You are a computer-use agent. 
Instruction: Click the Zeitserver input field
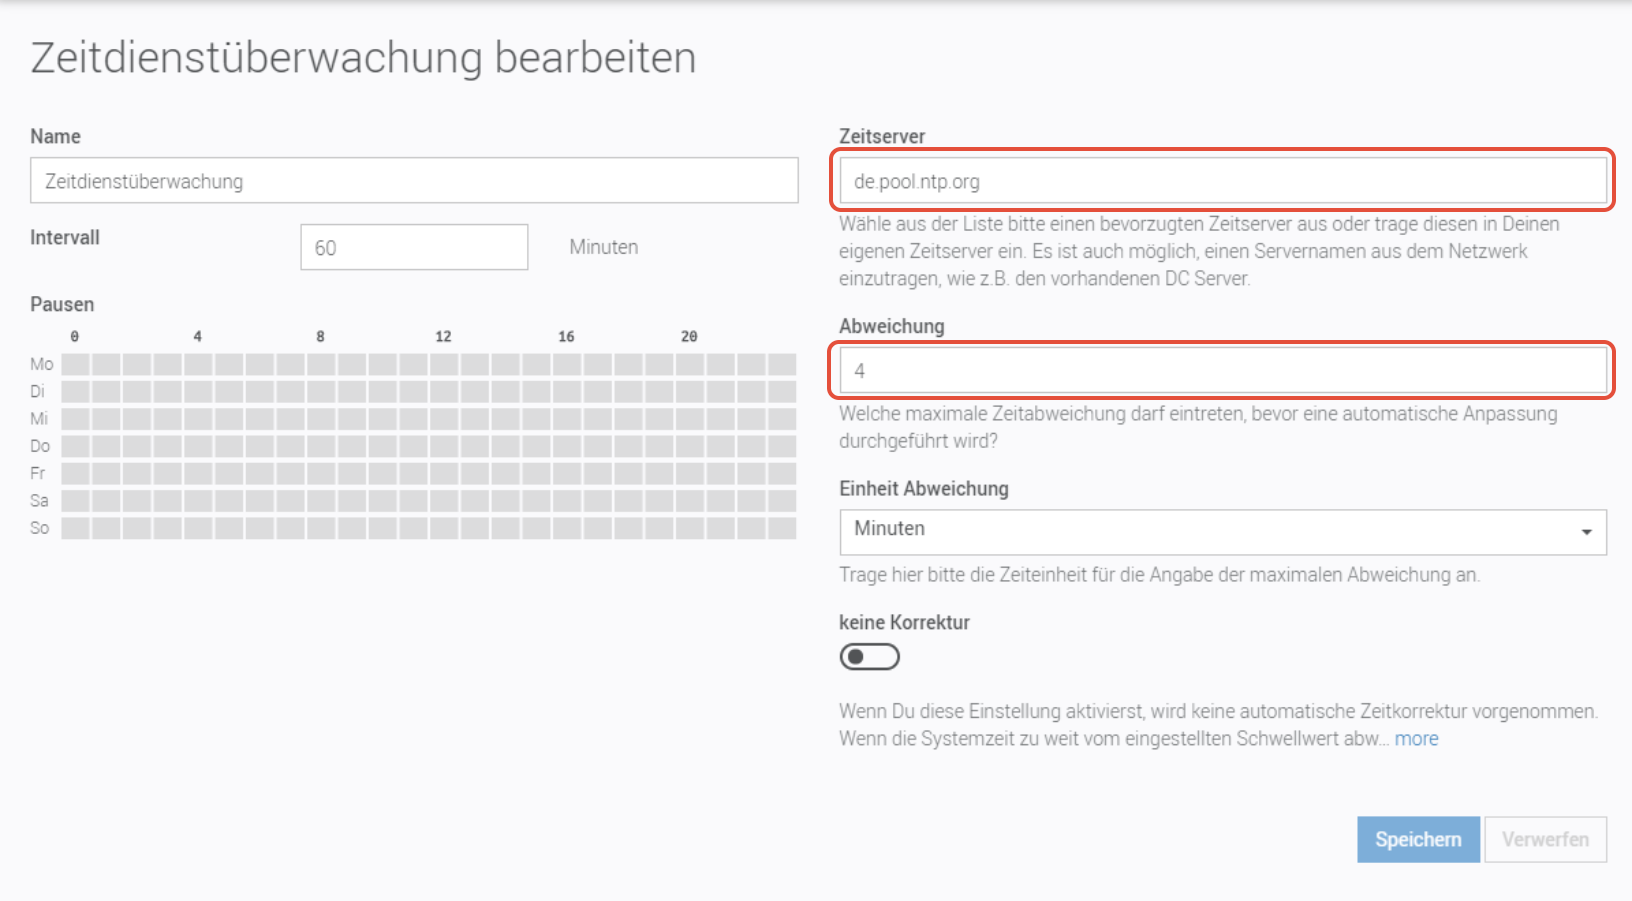[x=1223, y=181]
